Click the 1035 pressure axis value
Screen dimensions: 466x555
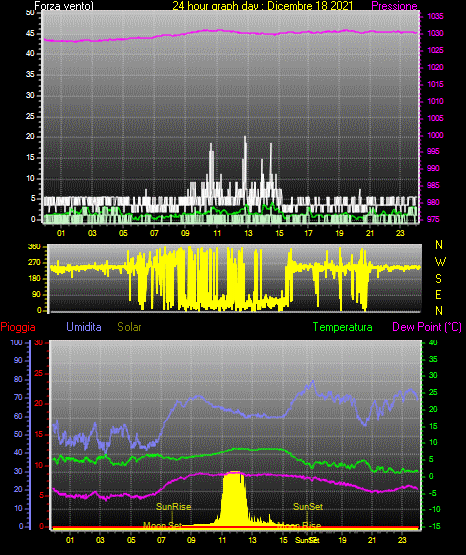coord(435,16)
